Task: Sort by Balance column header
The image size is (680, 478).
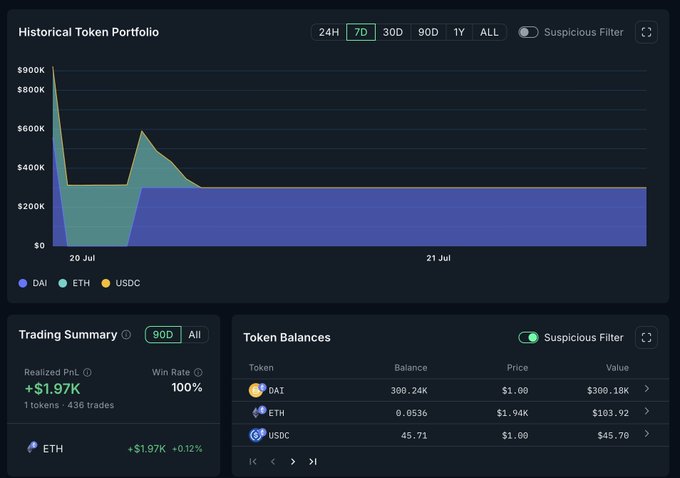Action: (x=411, y=367)
